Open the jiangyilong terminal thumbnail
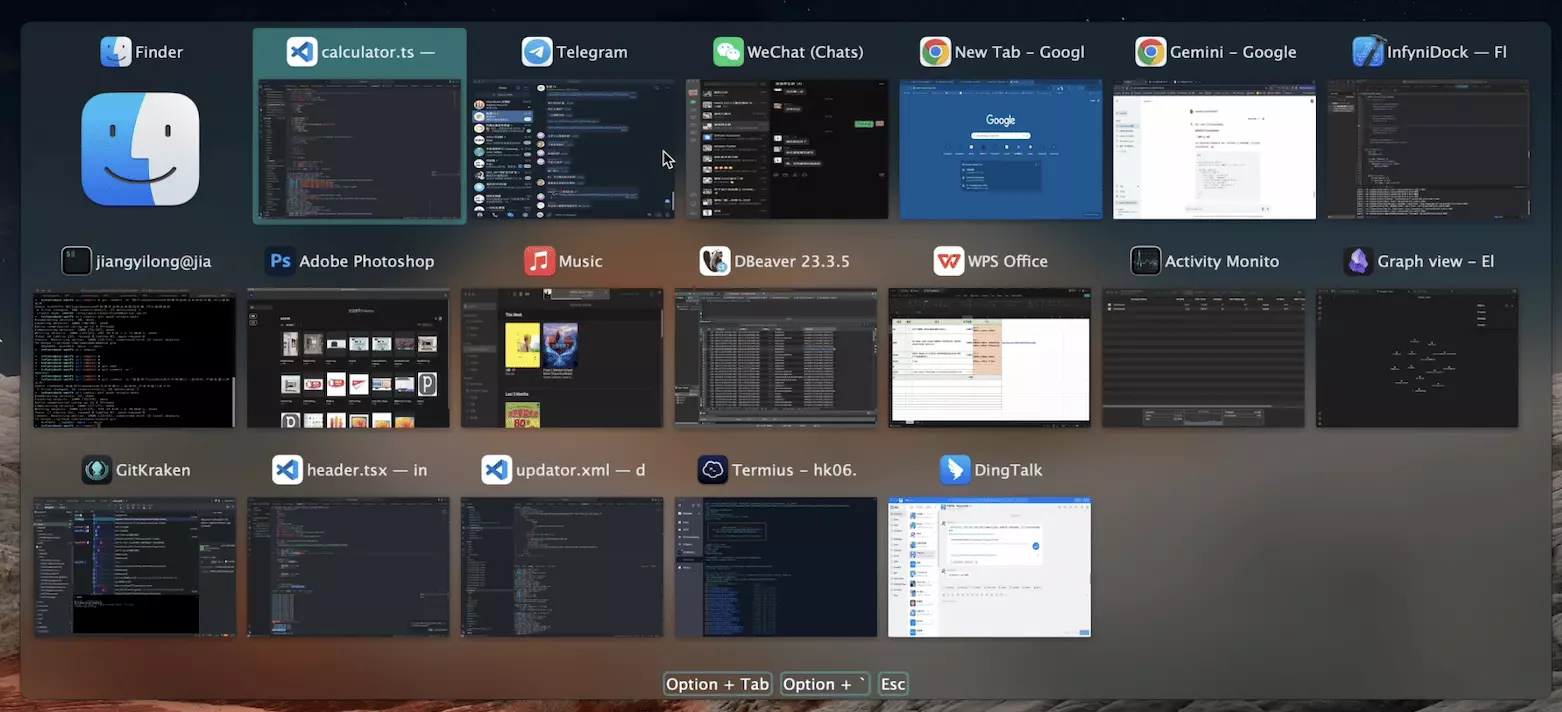Screen dimensions: 1562x712 [135, 358]
